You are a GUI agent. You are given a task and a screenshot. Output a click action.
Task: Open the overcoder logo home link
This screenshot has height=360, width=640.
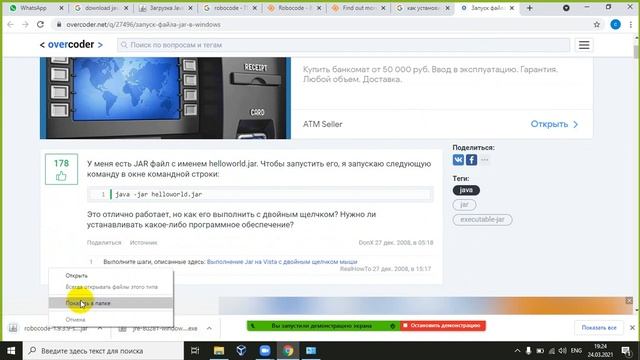coord(71,44)
